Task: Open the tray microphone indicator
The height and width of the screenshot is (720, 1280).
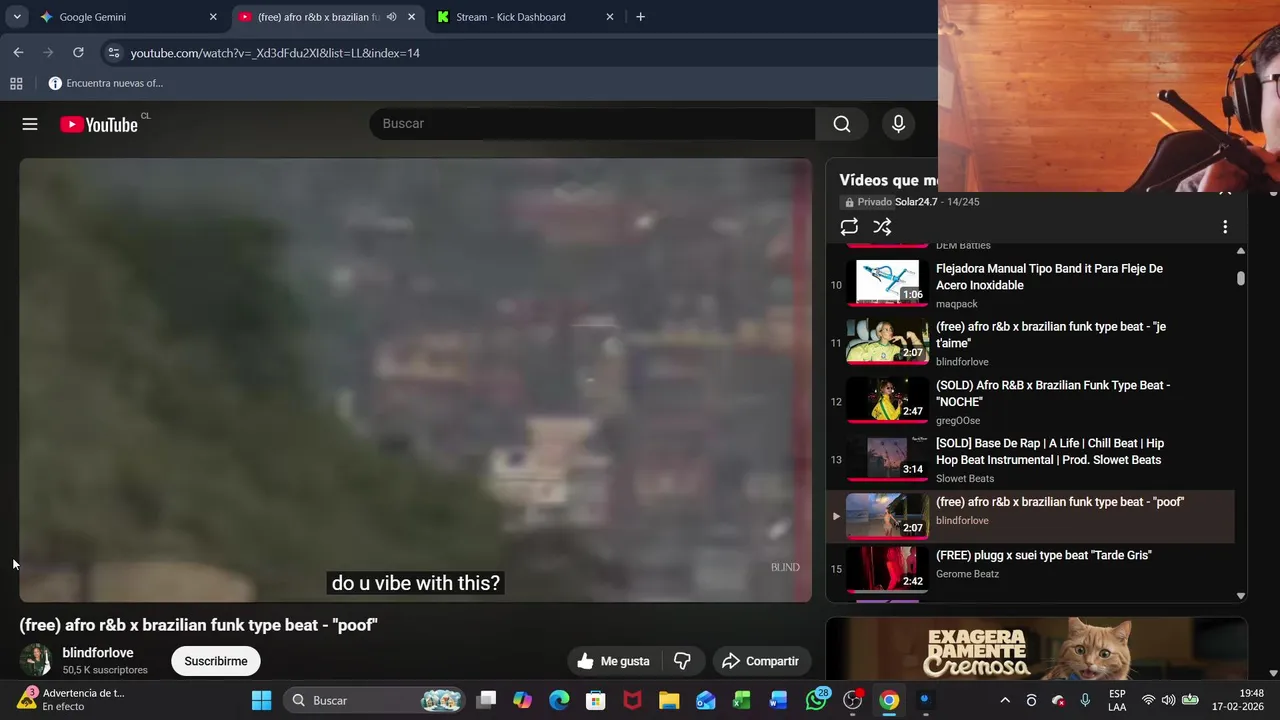Action: (1085, 700)
